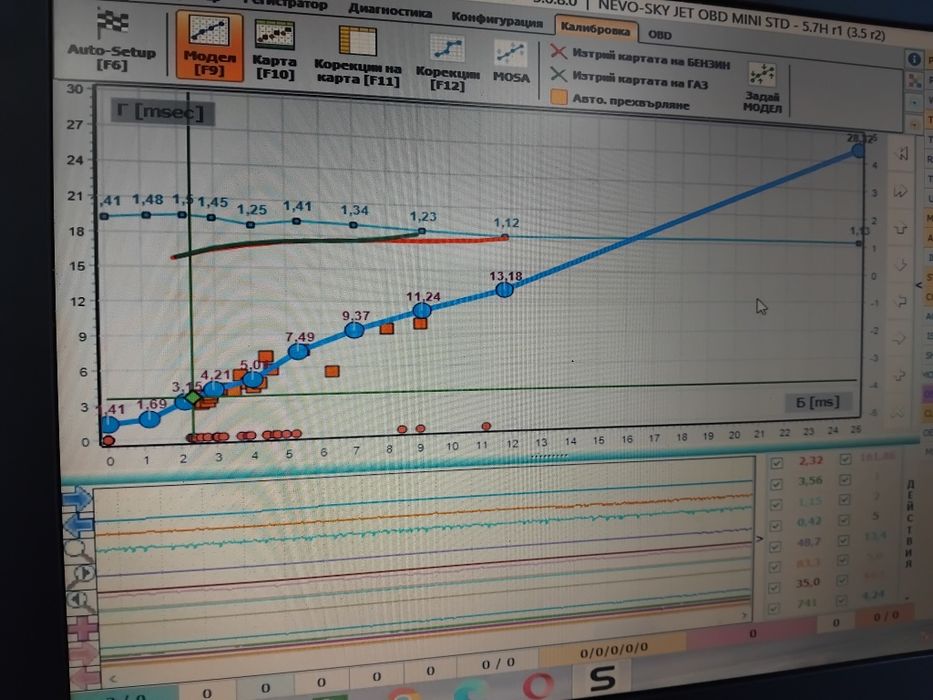The image size is (933, 700).
Task: Open Auto-Setup [F6] with the checkered flag
Action: pyautogui.click(x=111, y=40)
